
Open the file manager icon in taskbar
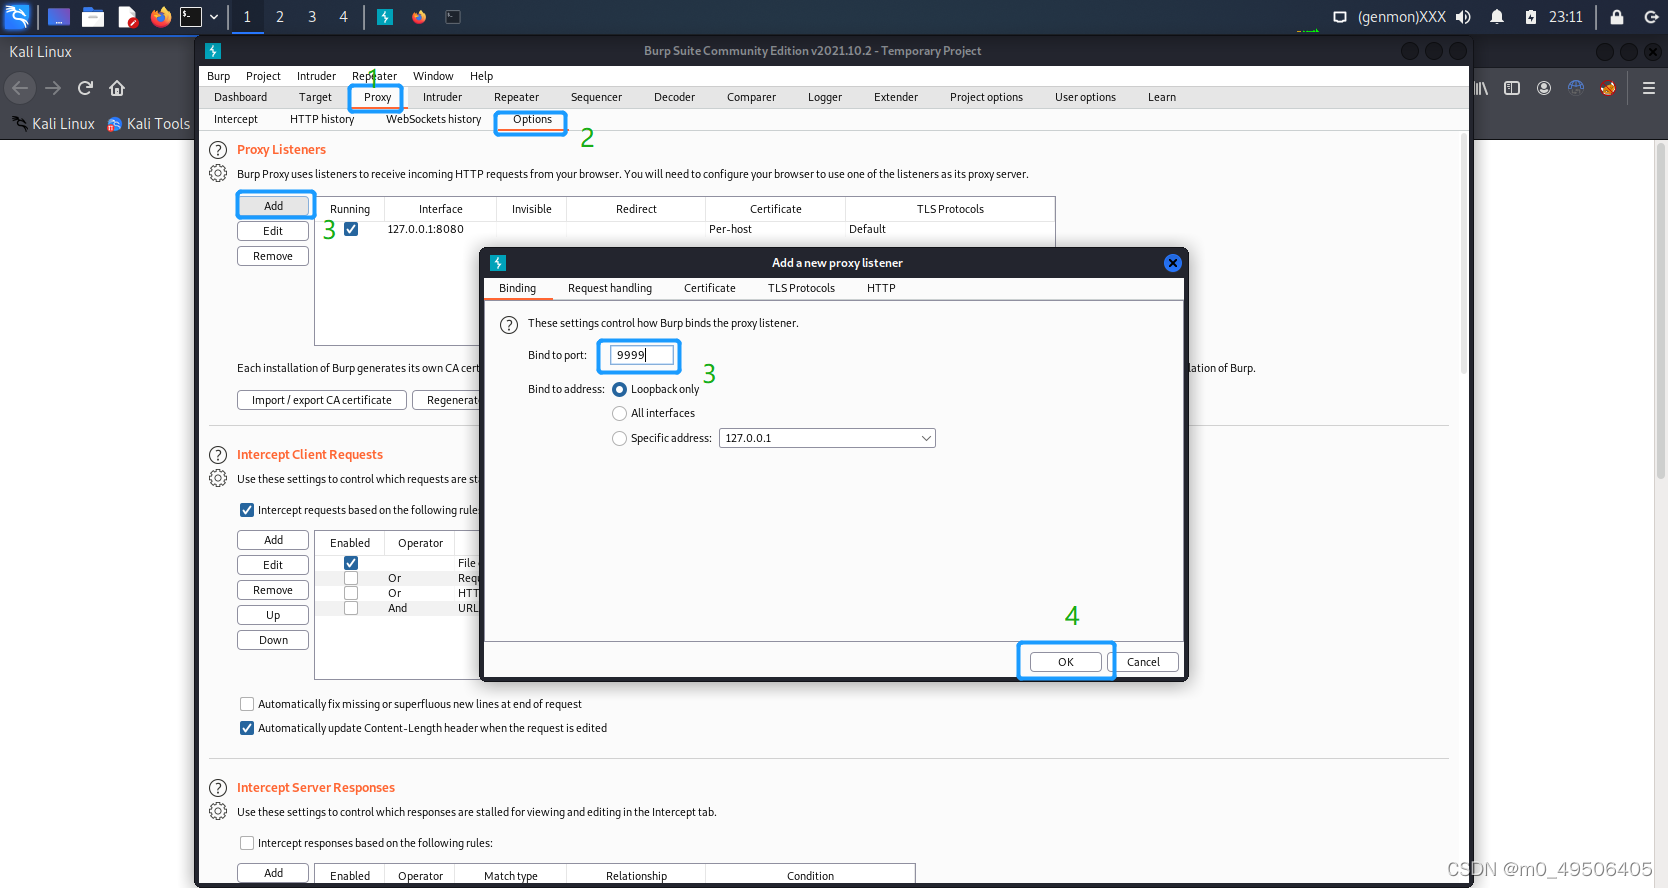(x=93, y=17)
